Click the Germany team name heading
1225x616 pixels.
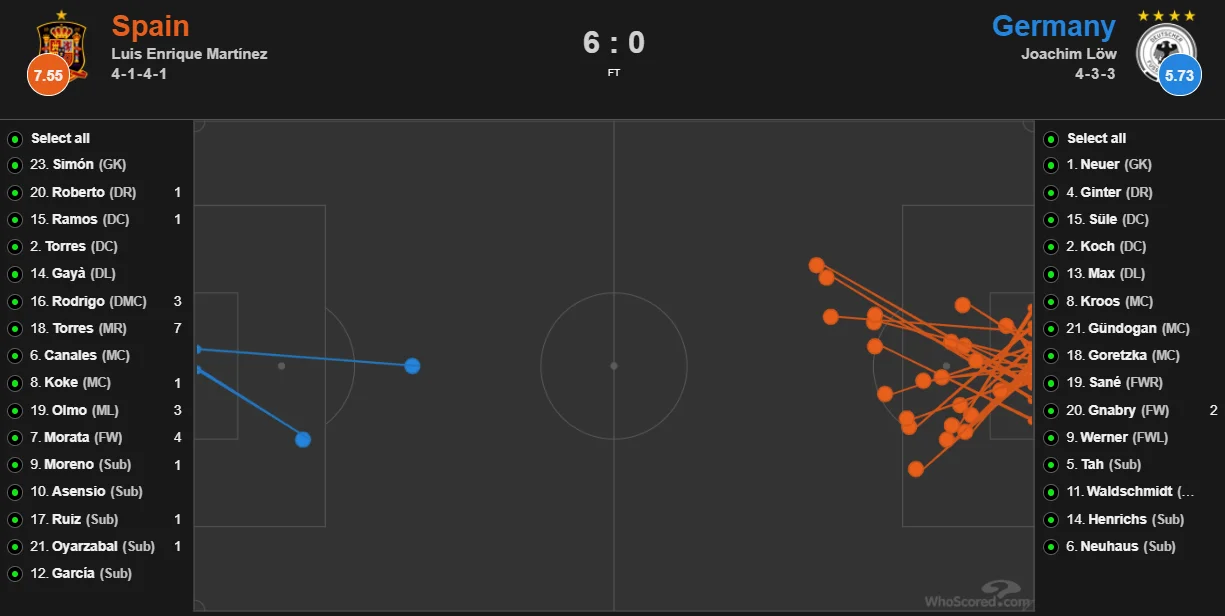[1053, 26]
